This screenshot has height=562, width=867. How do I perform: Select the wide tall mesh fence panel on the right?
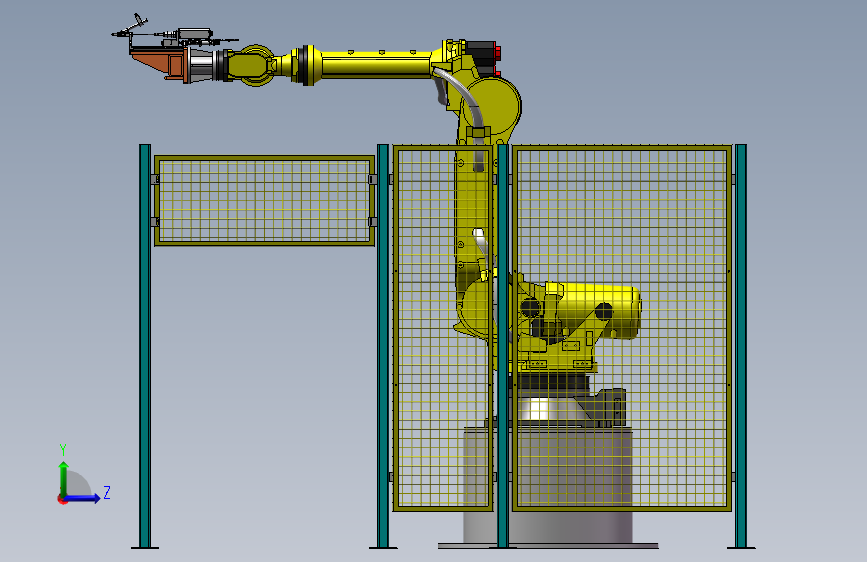[621, 328]
